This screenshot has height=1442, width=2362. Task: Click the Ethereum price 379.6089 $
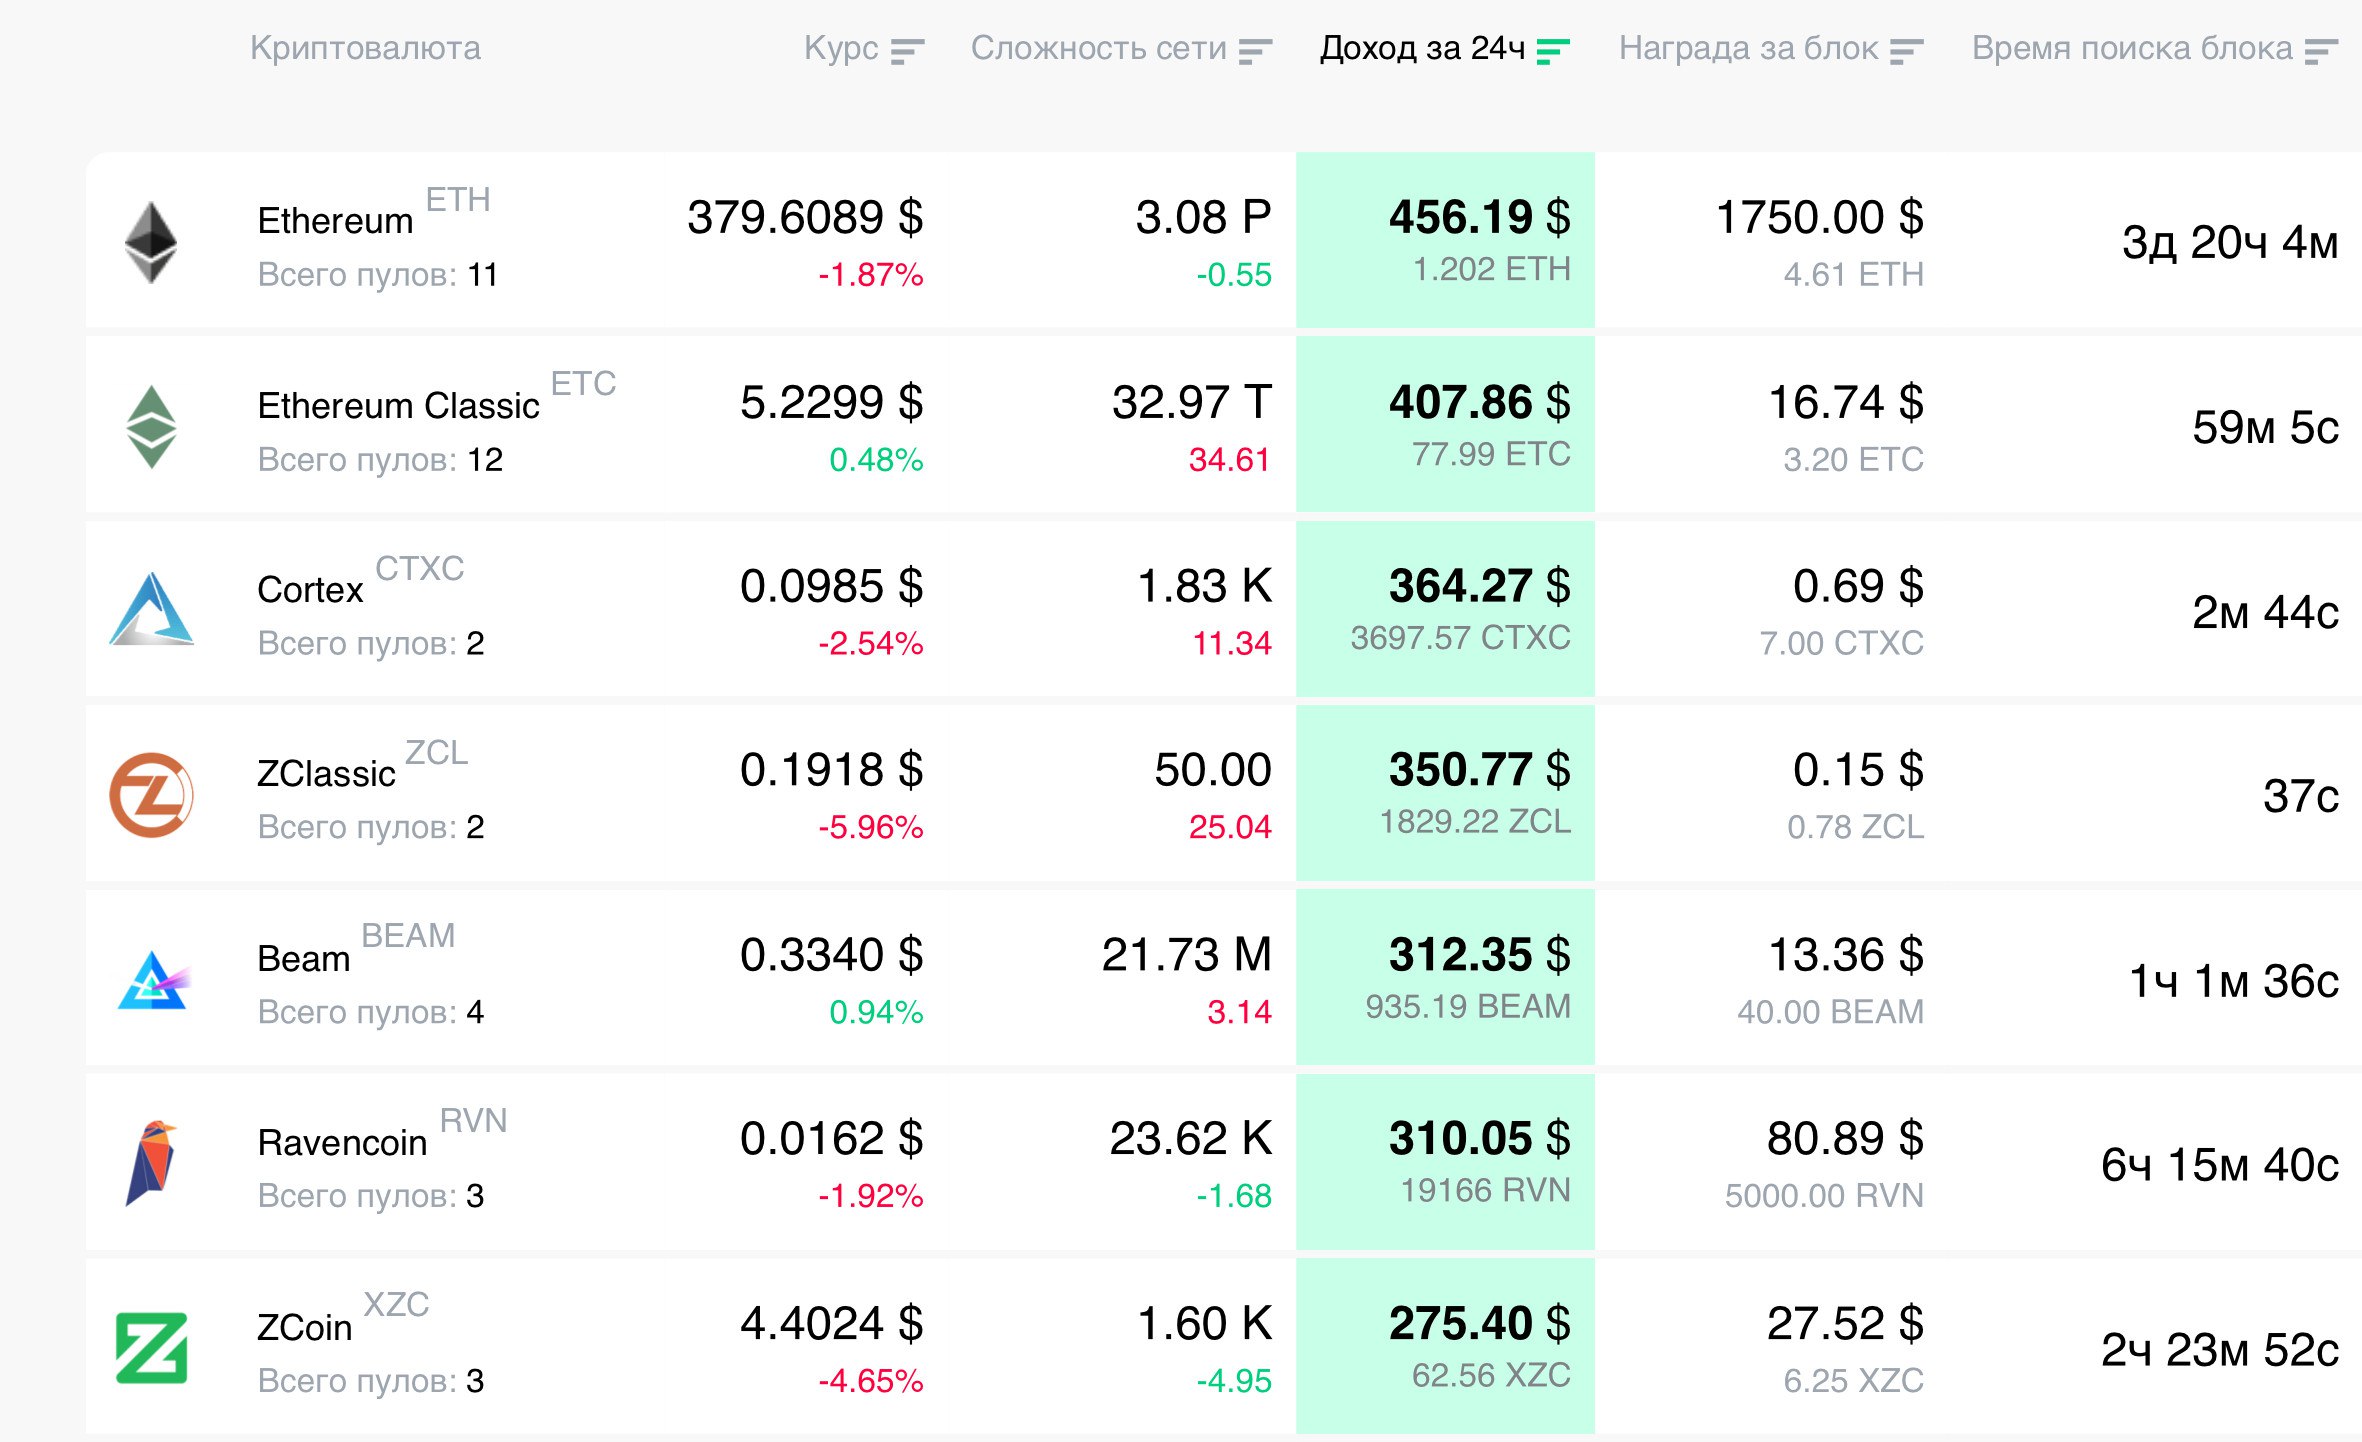click(x=805, y=218)
